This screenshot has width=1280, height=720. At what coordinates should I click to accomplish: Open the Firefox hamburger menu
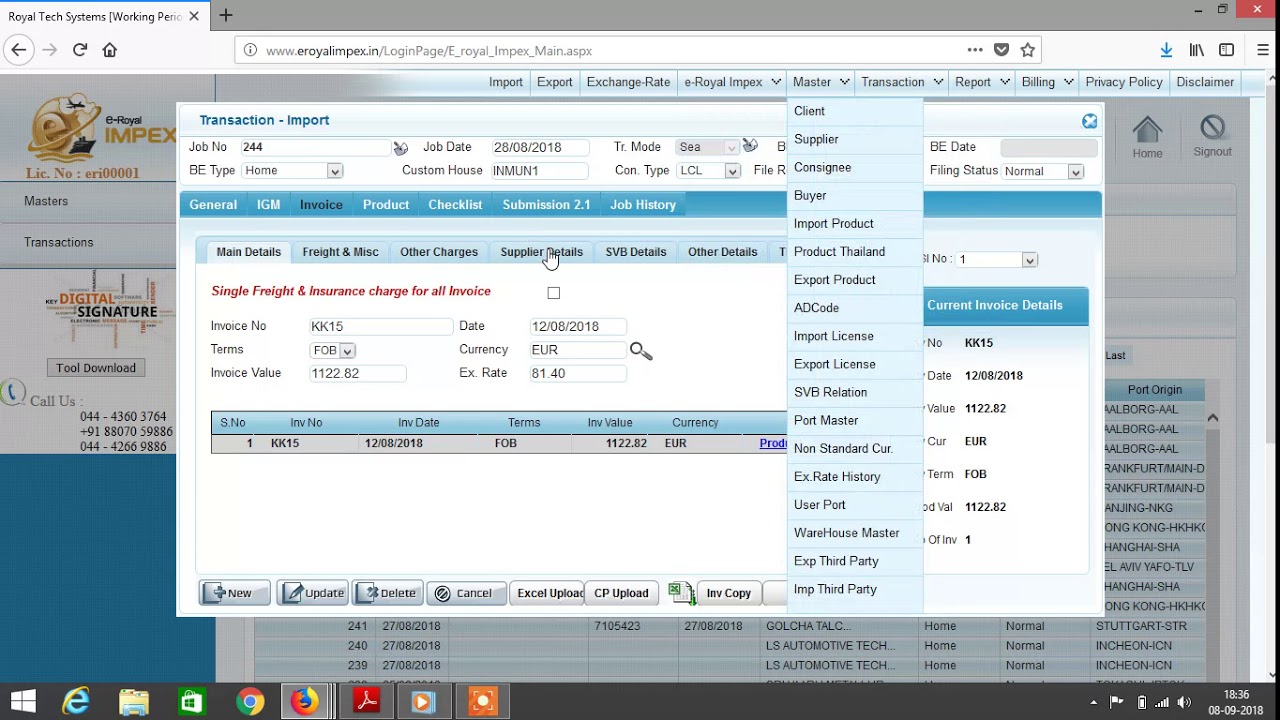tap(1264, 50)
